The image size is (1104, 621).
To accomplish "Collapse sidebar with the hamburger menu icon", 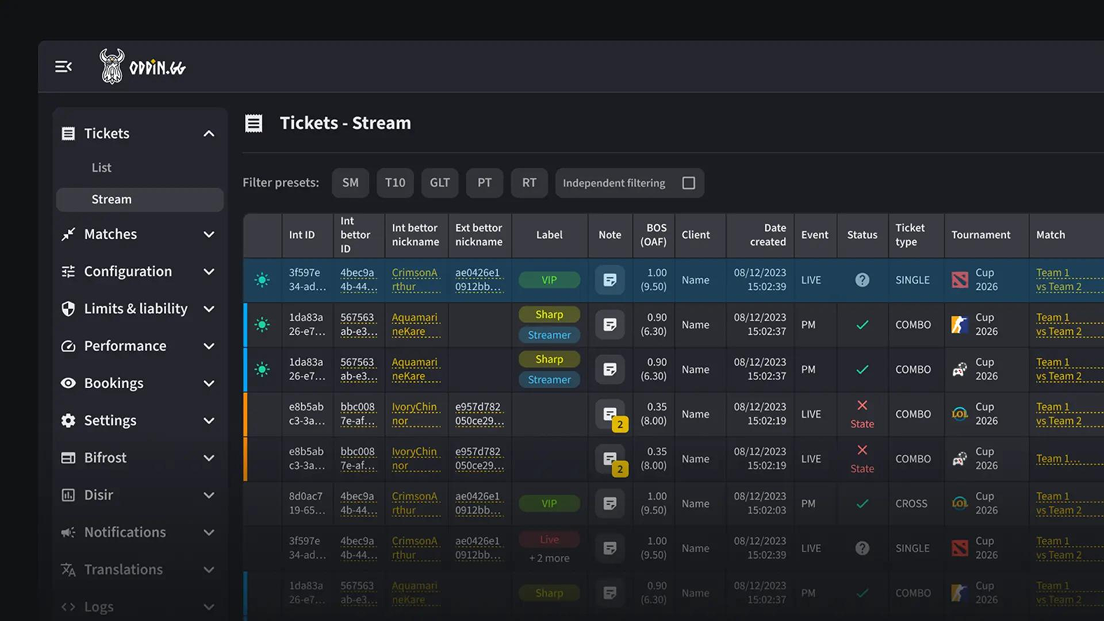I will click(63, 67).
